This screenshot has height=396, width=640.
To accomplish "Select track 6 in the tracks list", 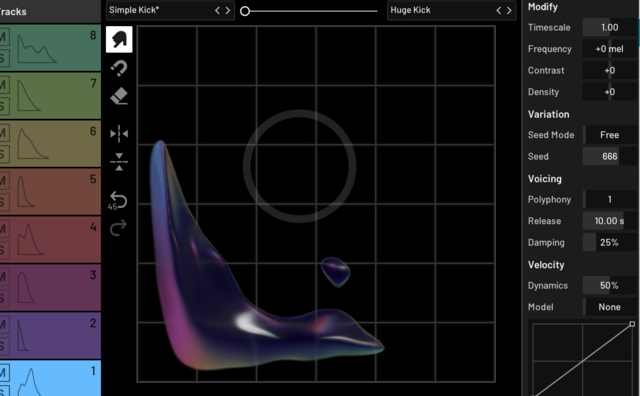I will [50, 144].
